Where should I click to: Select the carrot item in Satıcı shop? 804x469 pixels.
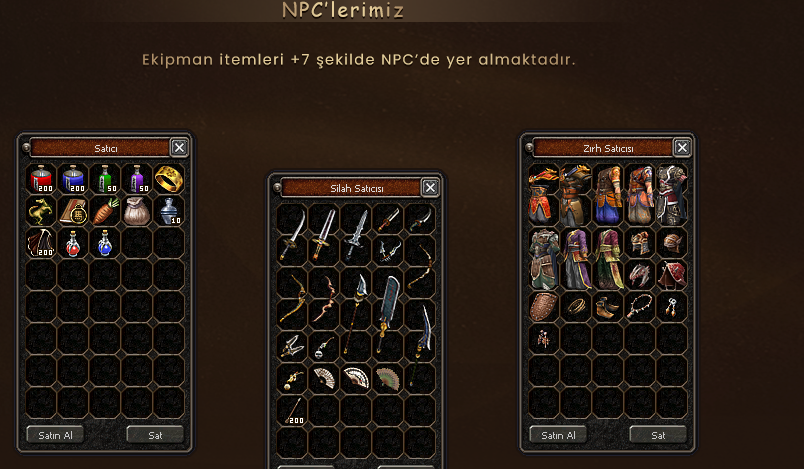point(105,211)
